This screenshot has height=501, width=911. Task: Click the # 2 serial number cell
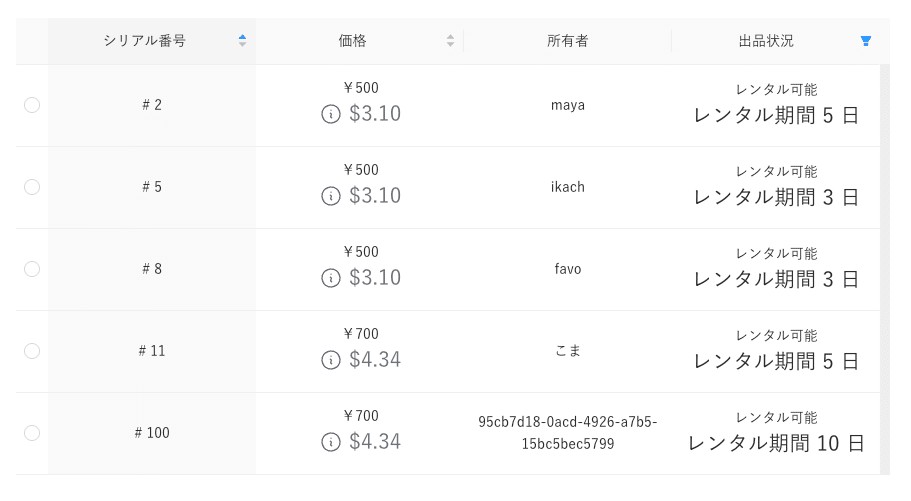152,105
